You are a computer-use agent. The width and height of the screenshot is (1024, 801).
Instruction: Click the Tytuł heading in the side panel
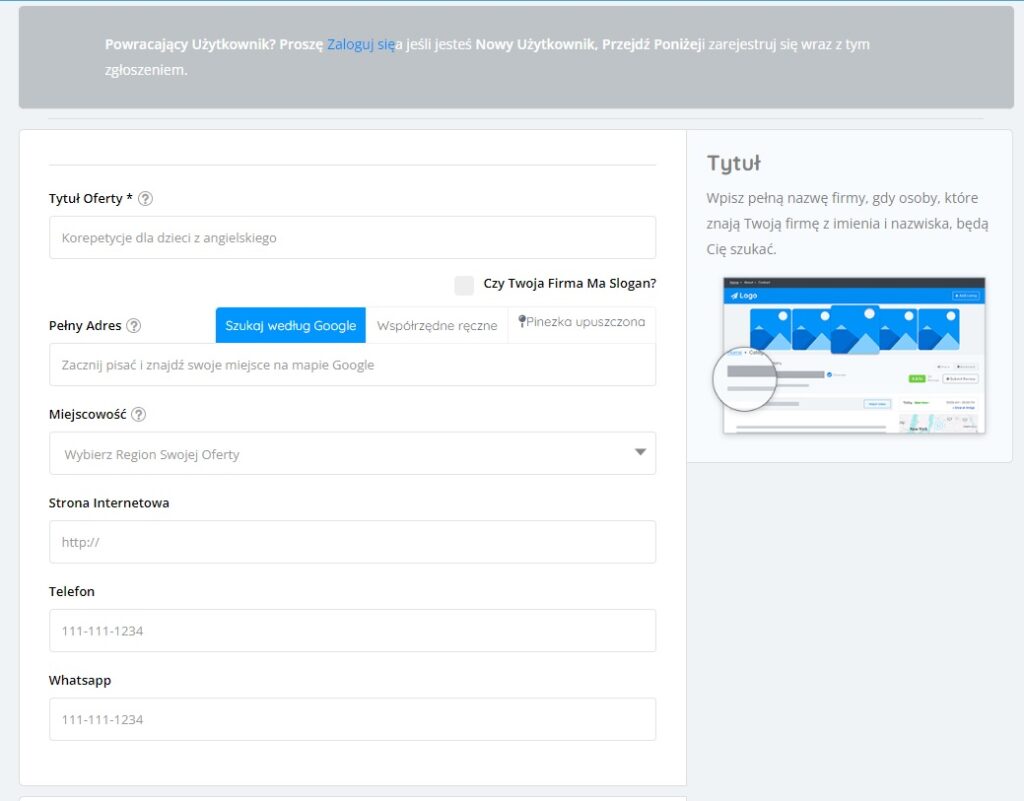(734, 163)
